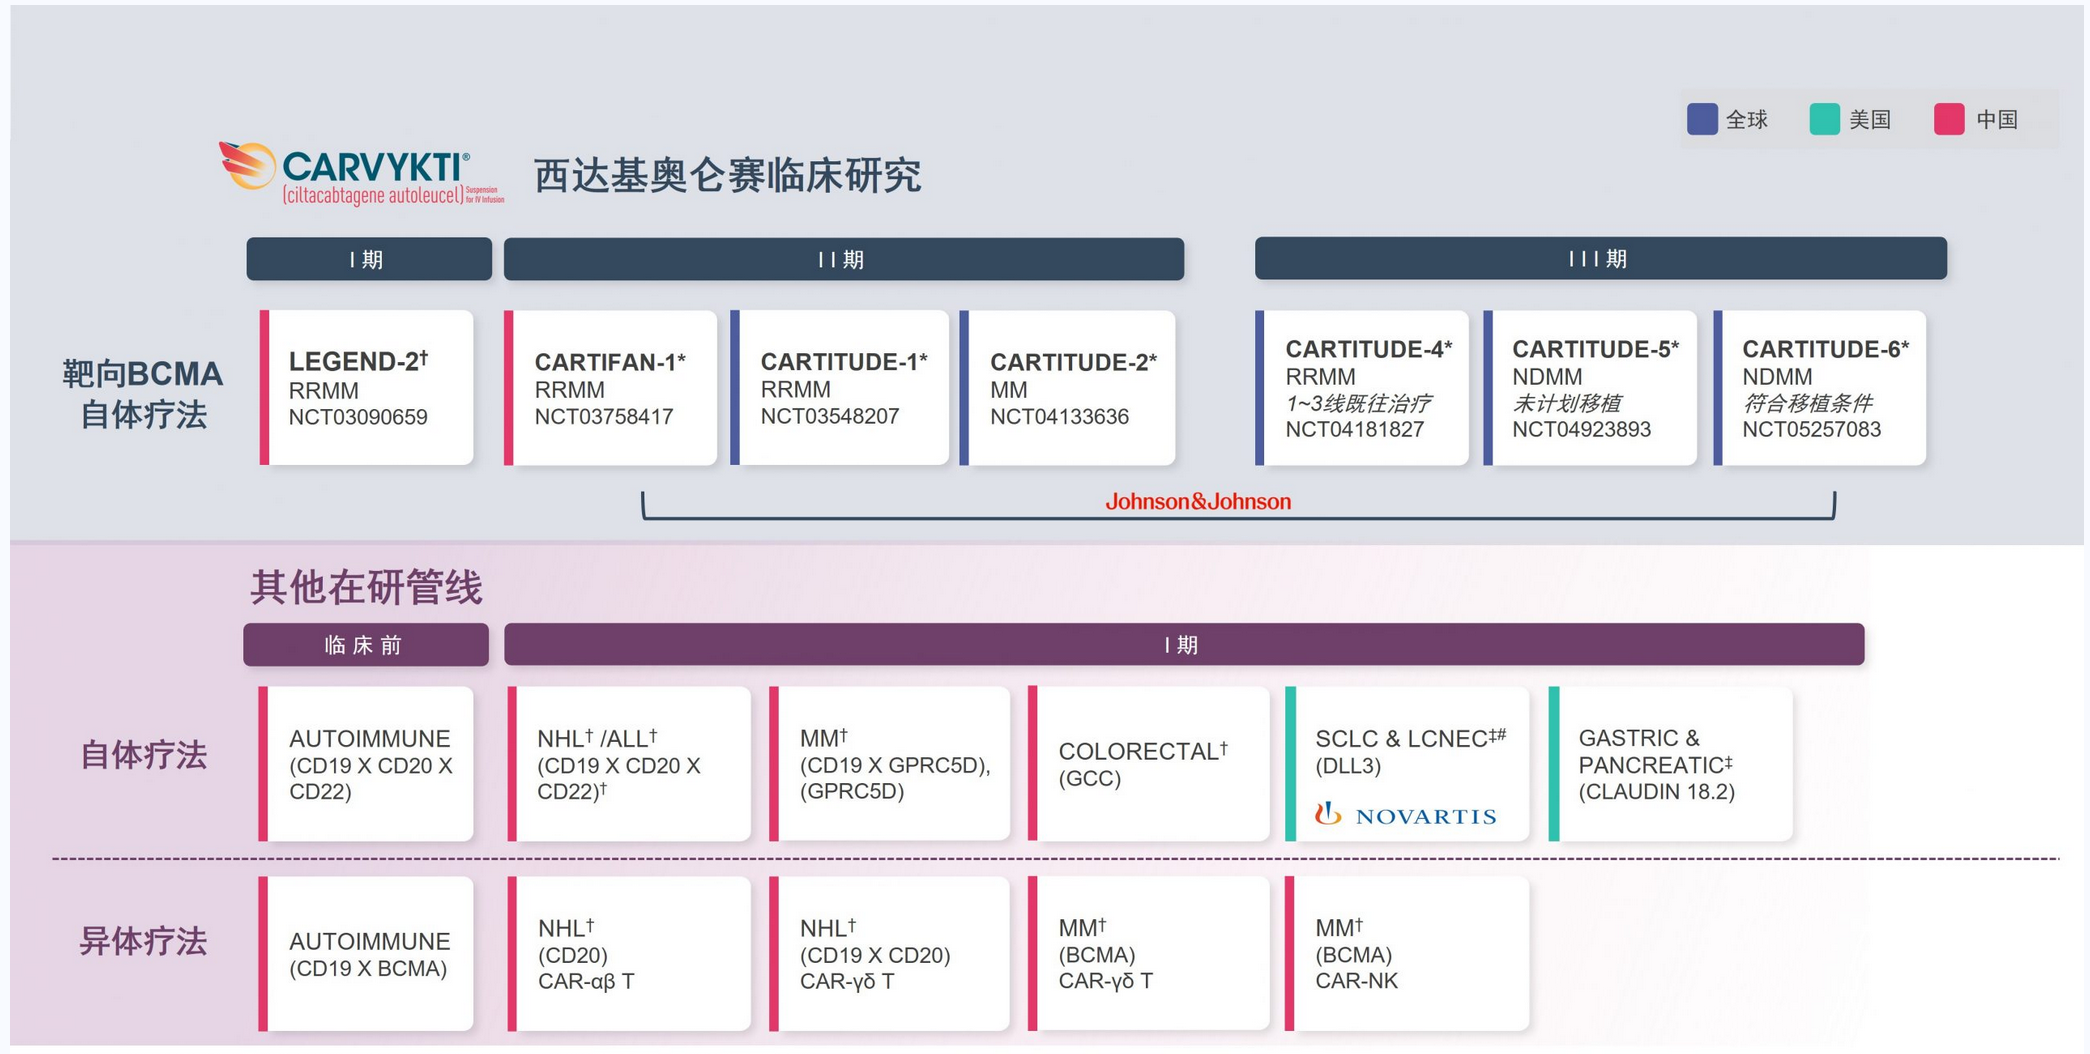Click the NCT04133636 trial number
2090x1054 pixels.
click(x=1059, y=416)
